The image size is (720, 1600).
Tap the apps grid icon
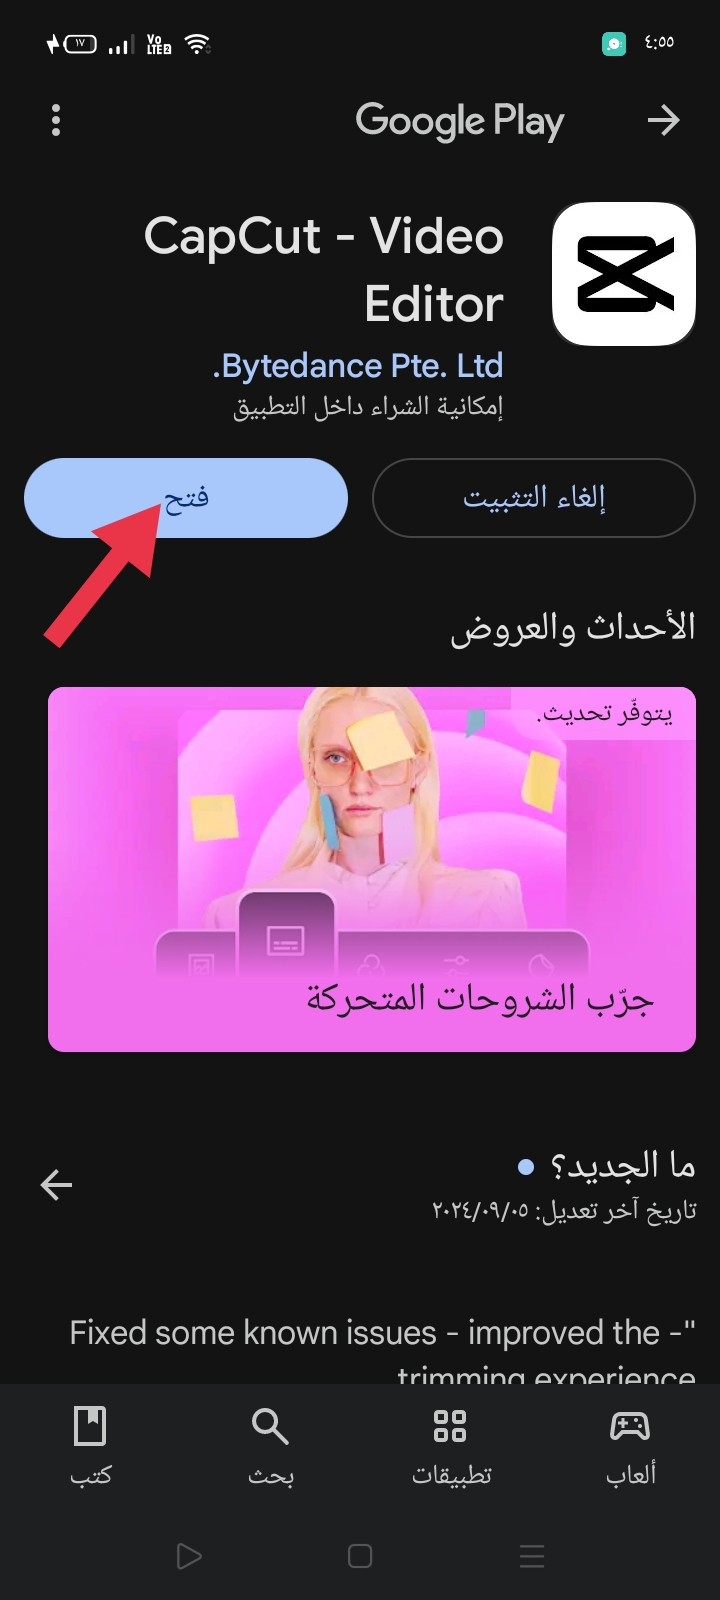click(450, 1426)
